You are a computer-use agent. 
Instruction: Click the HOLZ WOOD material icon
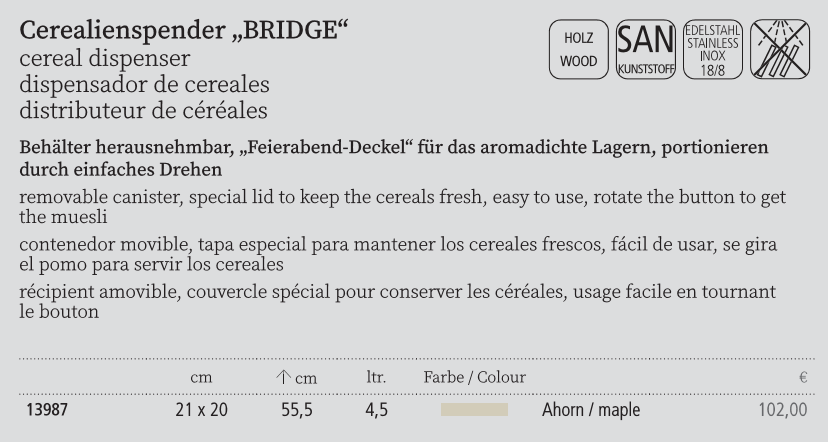[580, 49]
